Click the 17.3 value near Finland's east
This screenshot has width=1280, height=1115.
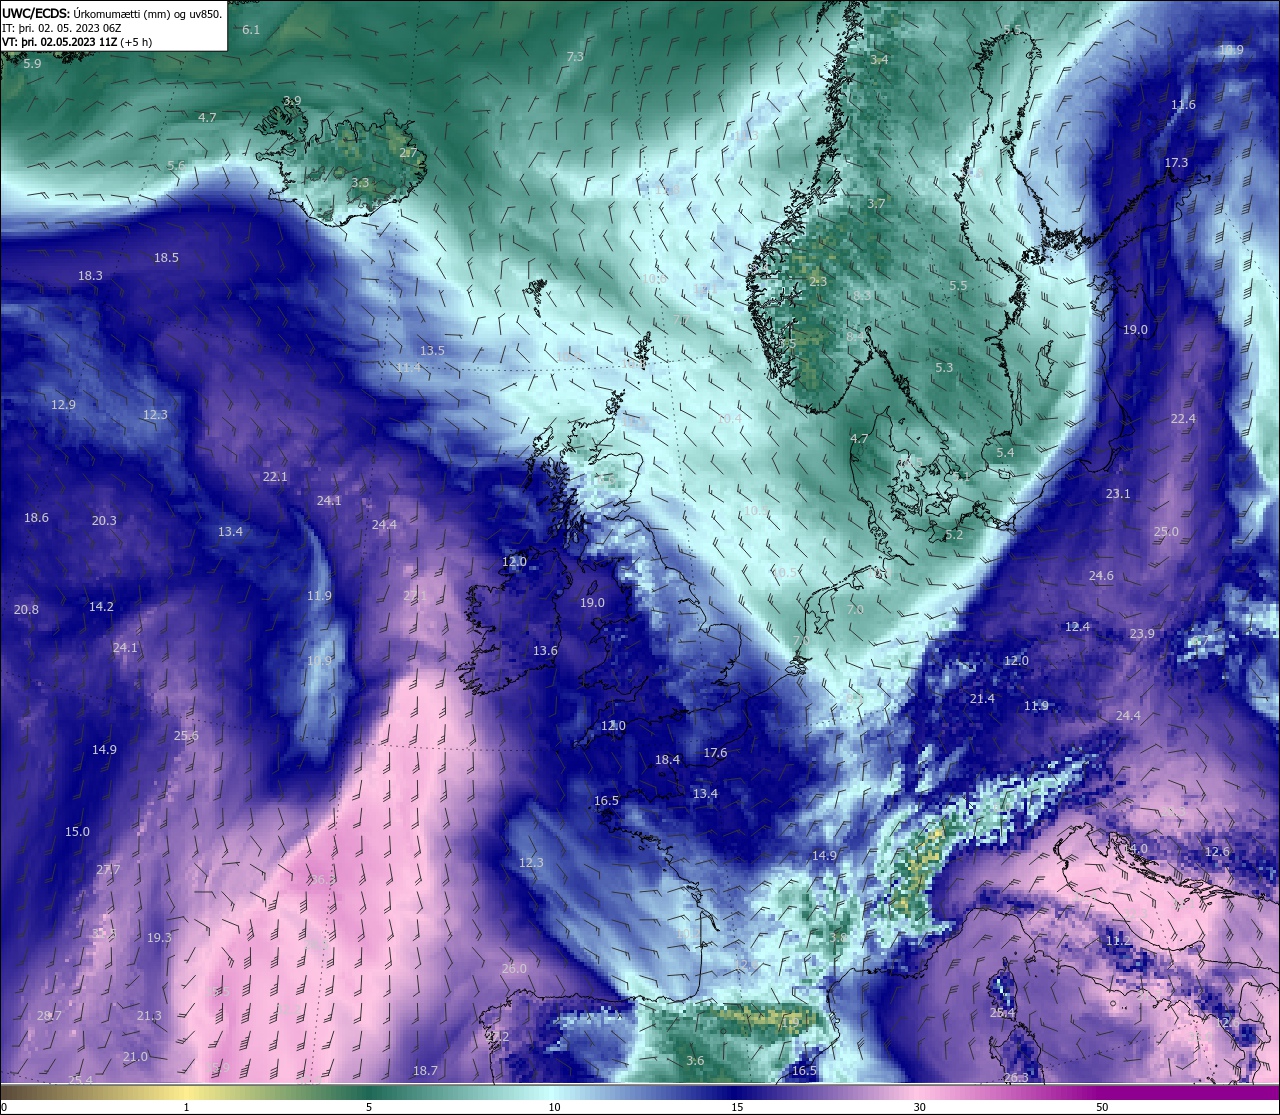pos(1176,162)
